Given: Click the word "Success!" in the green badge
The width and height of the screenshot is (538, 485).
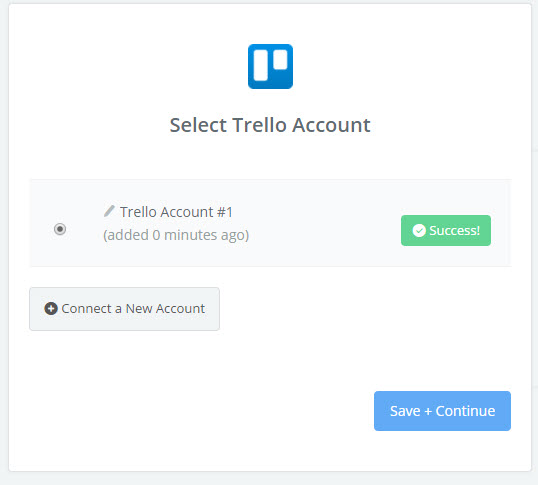Looking at the screenshot, I should click(454, 230).
